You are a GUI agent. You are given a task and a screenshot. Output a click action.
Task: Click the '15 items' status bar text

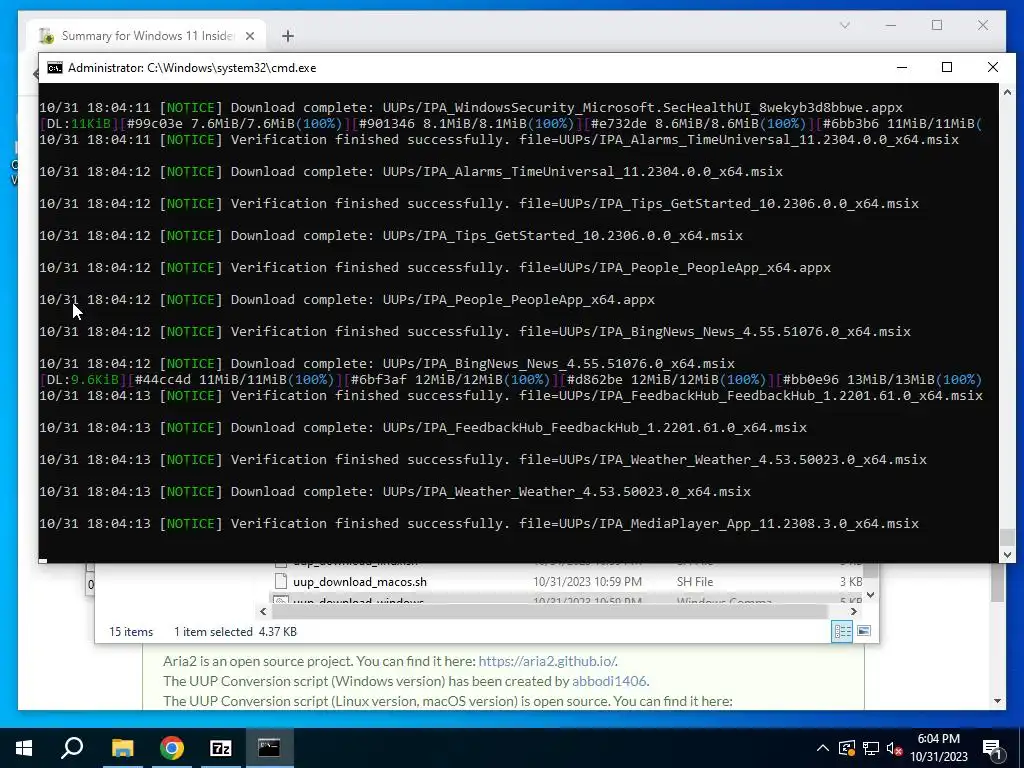pos(131,632)
